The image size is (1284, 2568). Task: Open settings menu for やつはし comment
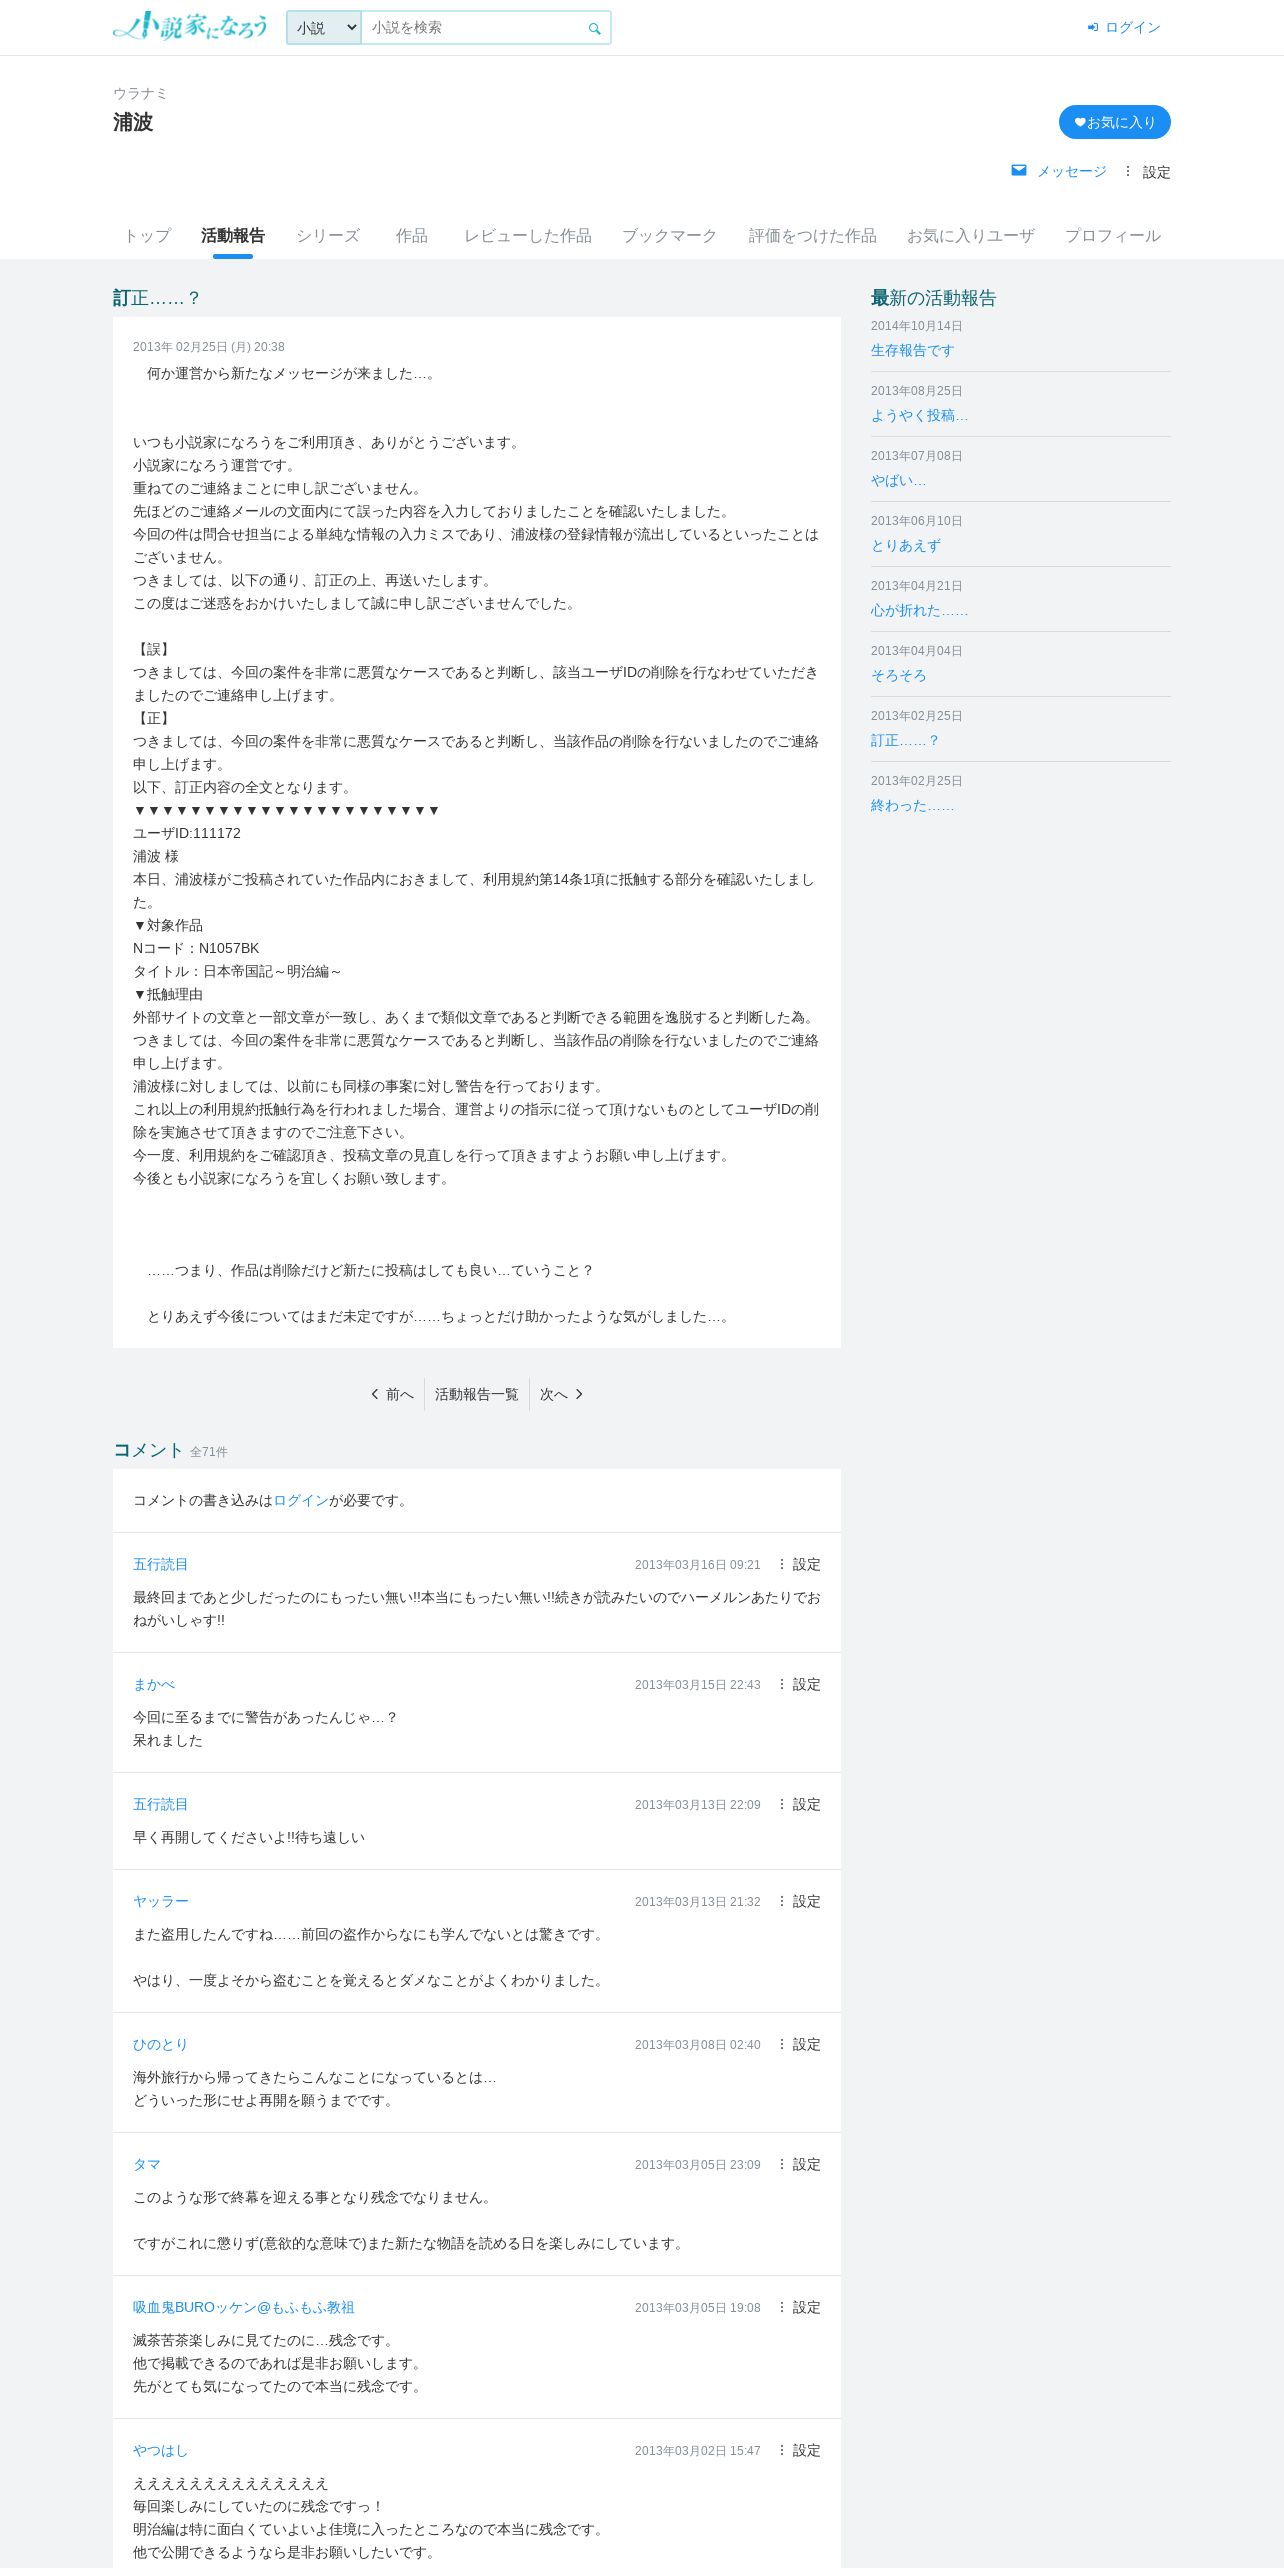[x=798, y=2450]
